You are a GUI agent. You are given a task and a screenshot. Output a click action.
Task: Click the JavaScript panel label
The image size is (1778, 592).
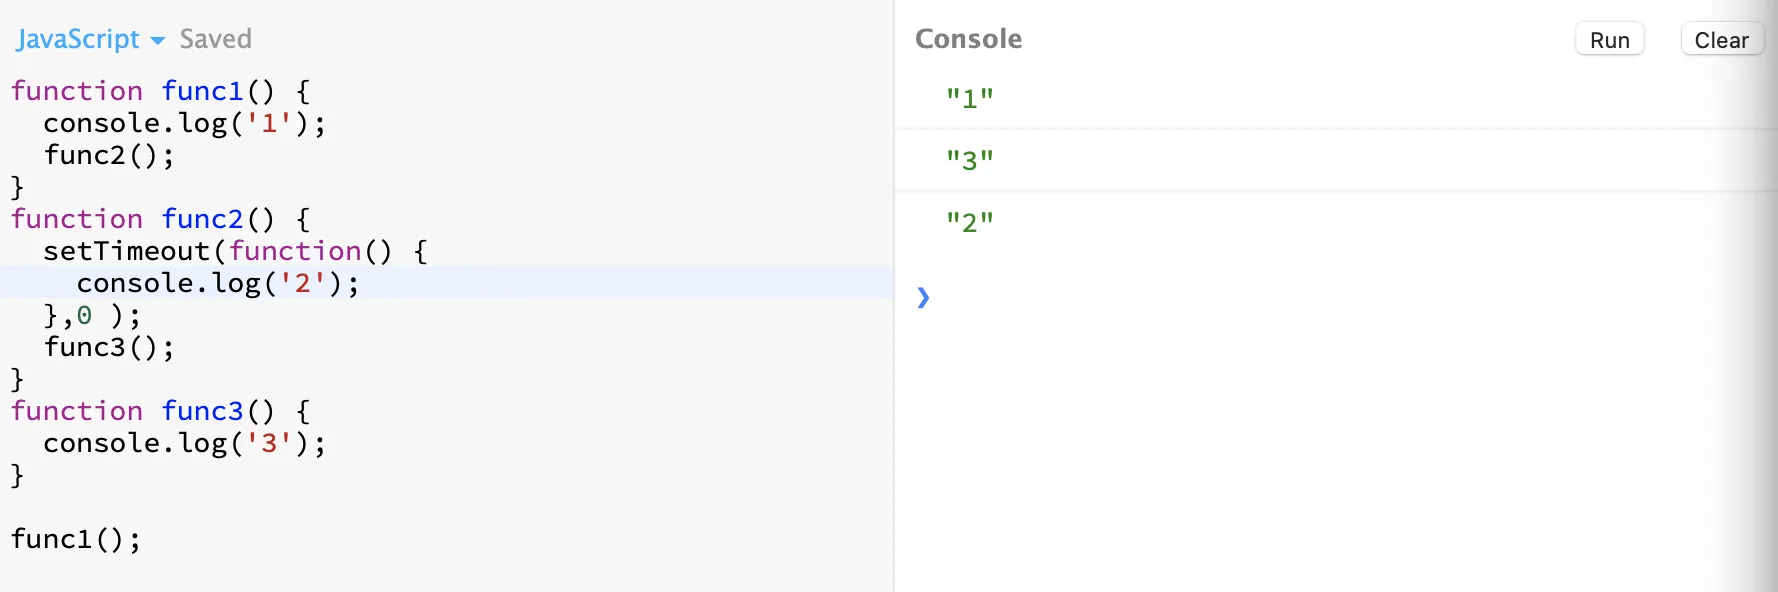tap(78, 39)
